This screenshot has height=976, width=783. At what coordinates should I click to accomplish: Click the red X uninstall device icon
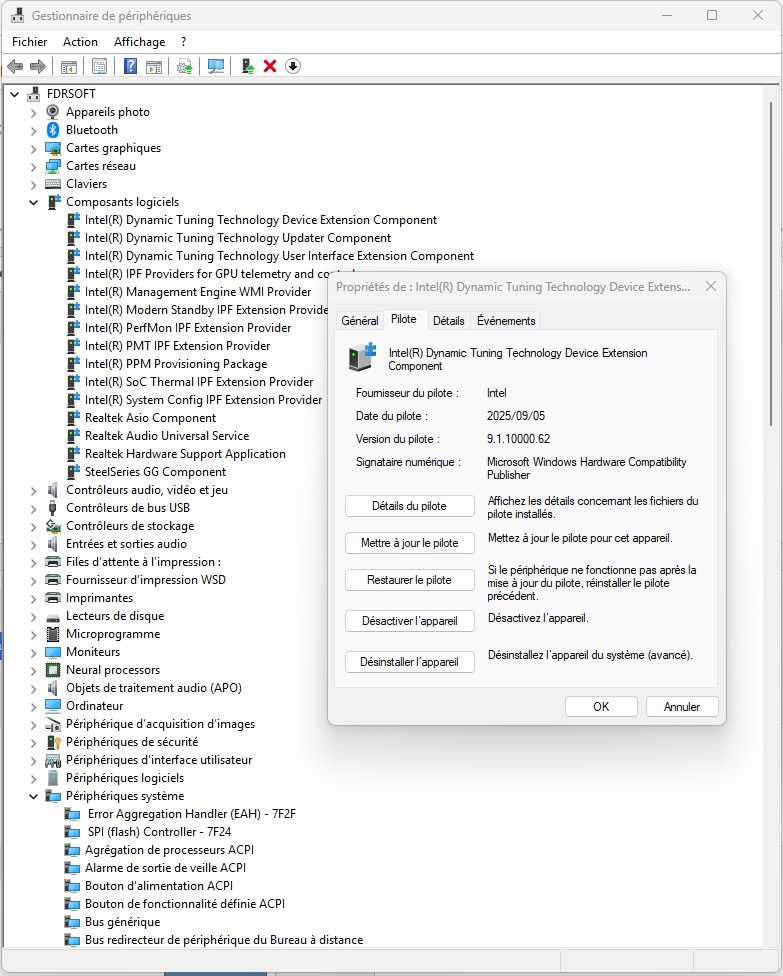(270, 66)
